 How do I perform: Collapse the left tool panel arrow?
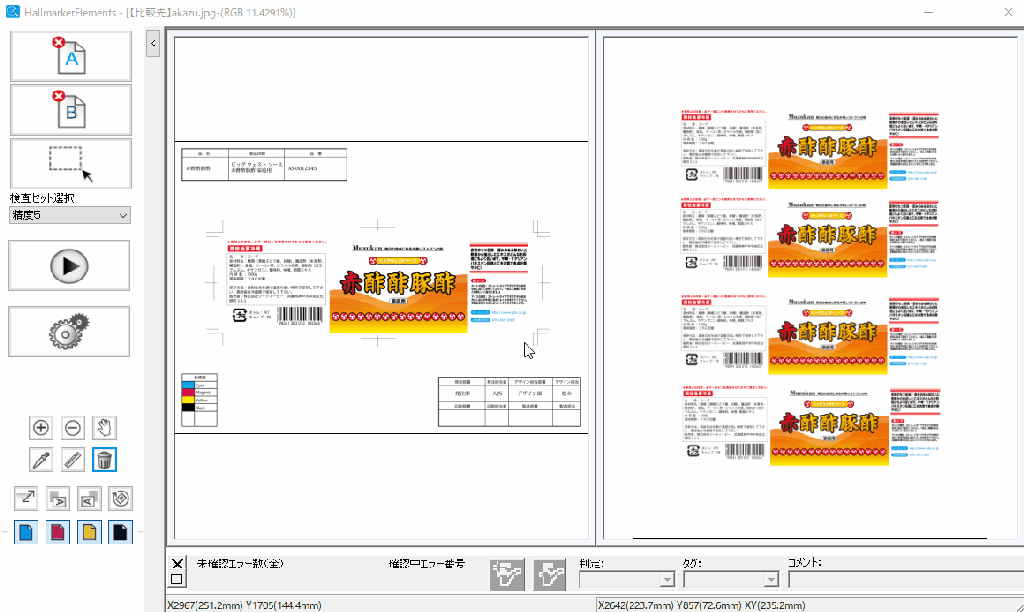pyautogui.click(x=153, y=44)
